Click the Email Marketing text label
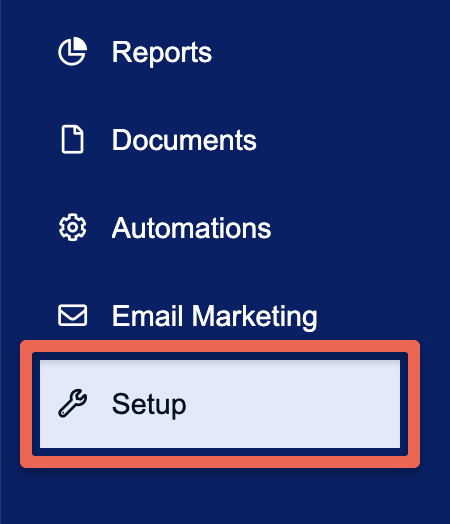This screenshot has width=450, height=524. (214, 316)
